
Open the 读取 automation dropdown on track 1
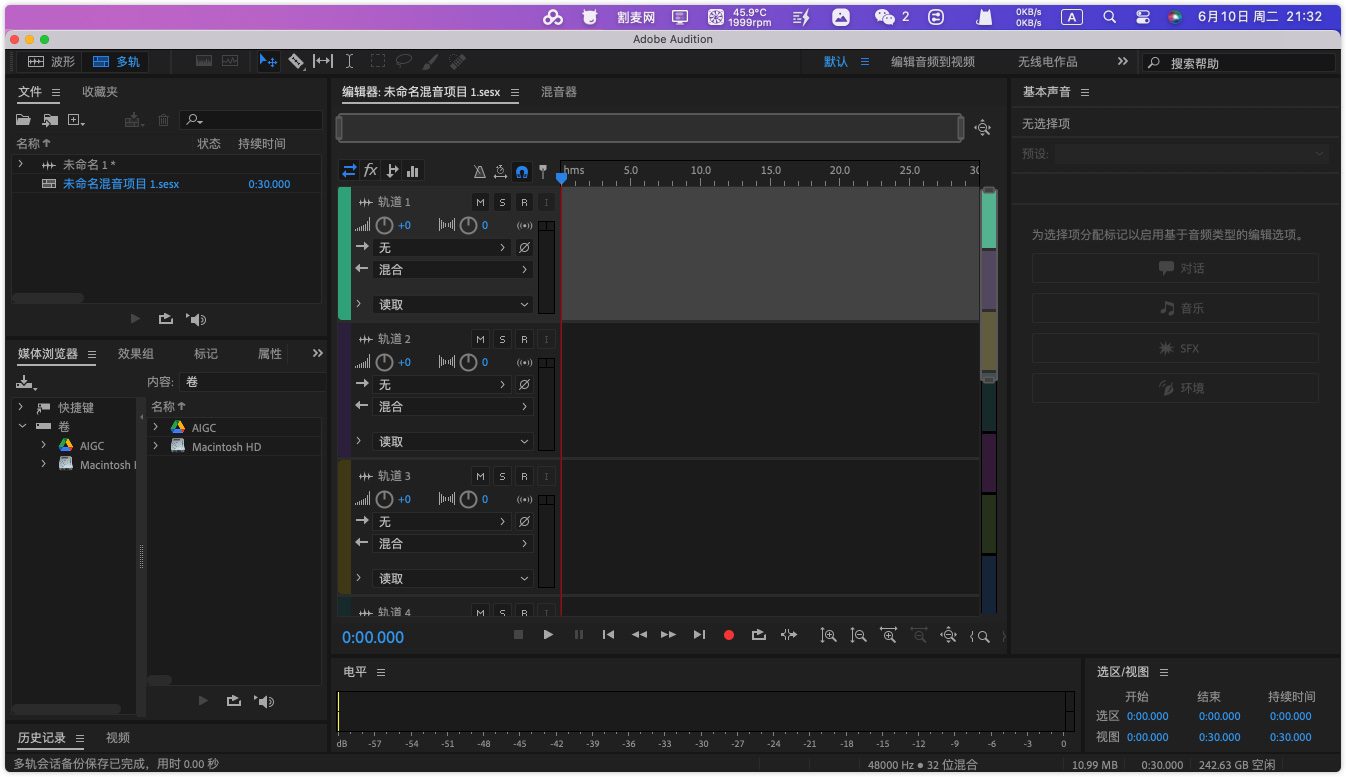click(453, 304)
